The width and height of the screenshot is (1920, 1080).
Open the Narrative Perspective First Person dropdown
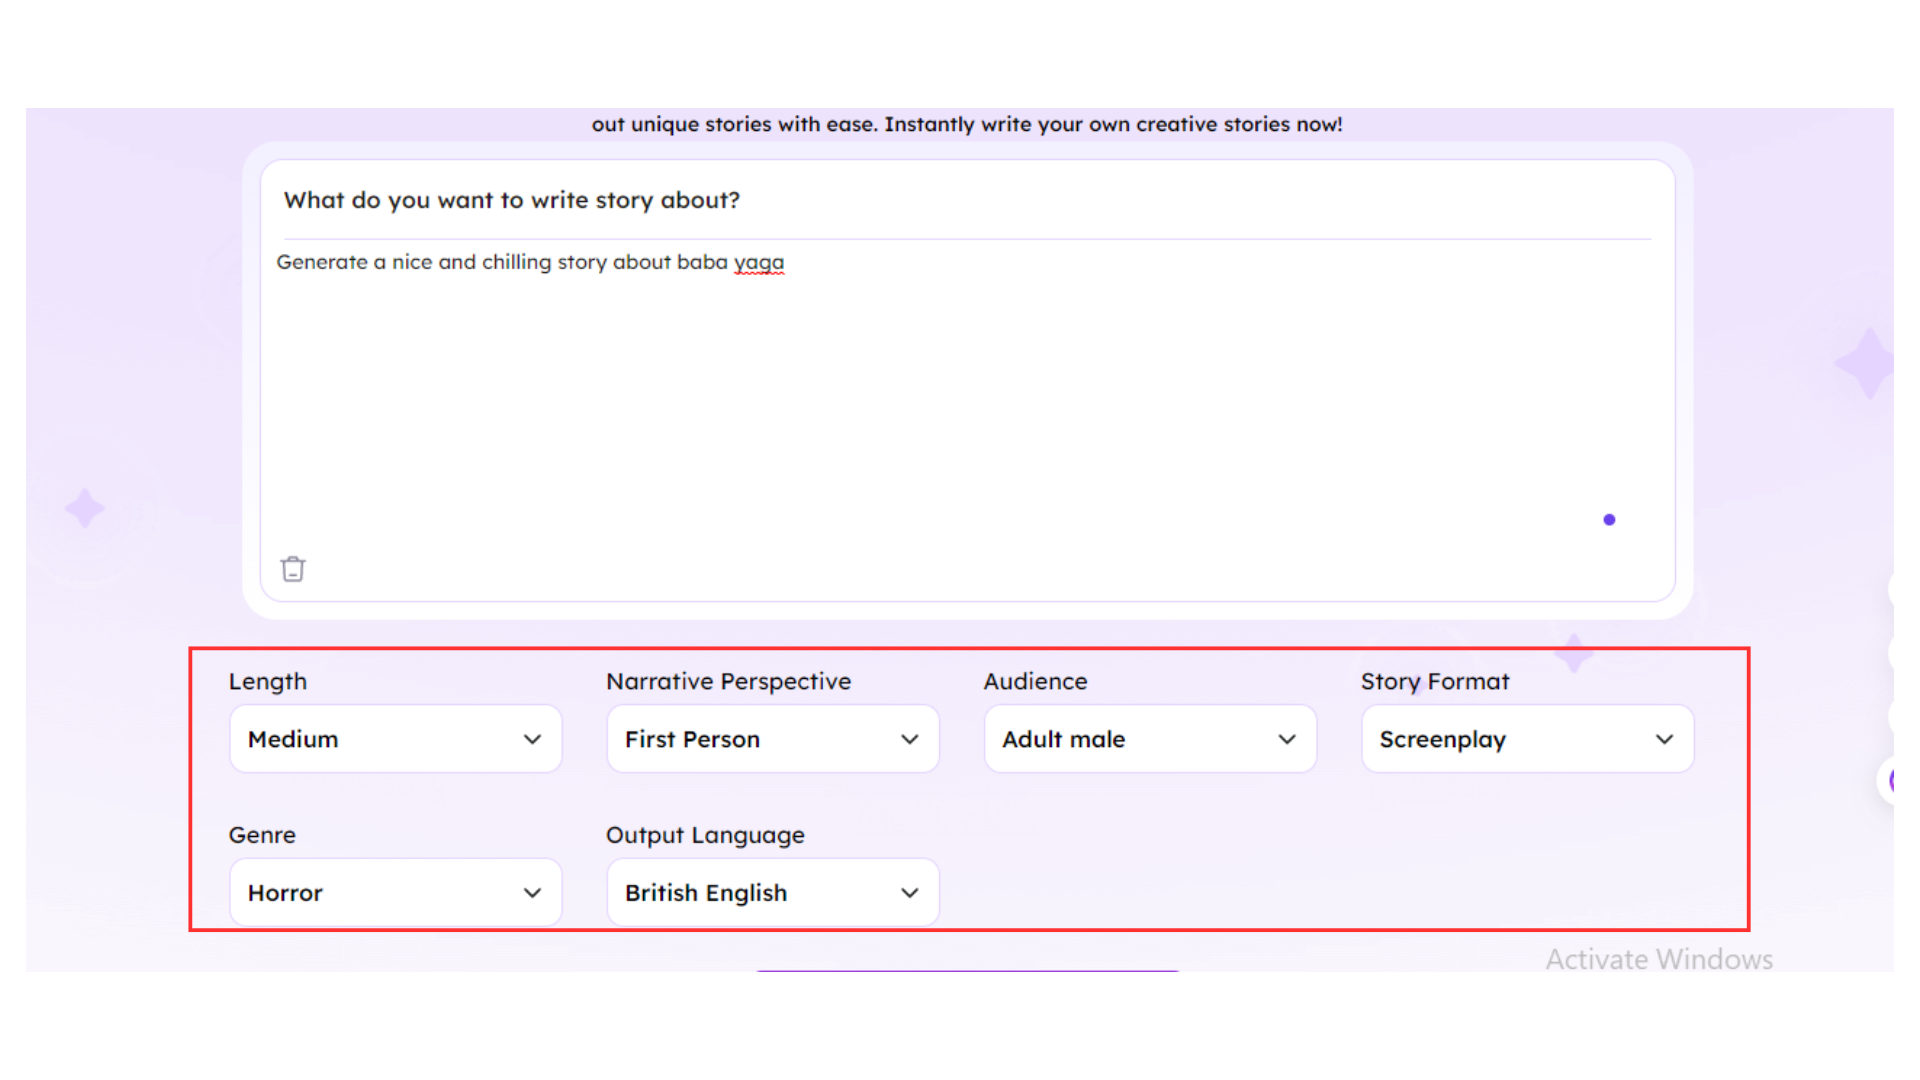772,740
